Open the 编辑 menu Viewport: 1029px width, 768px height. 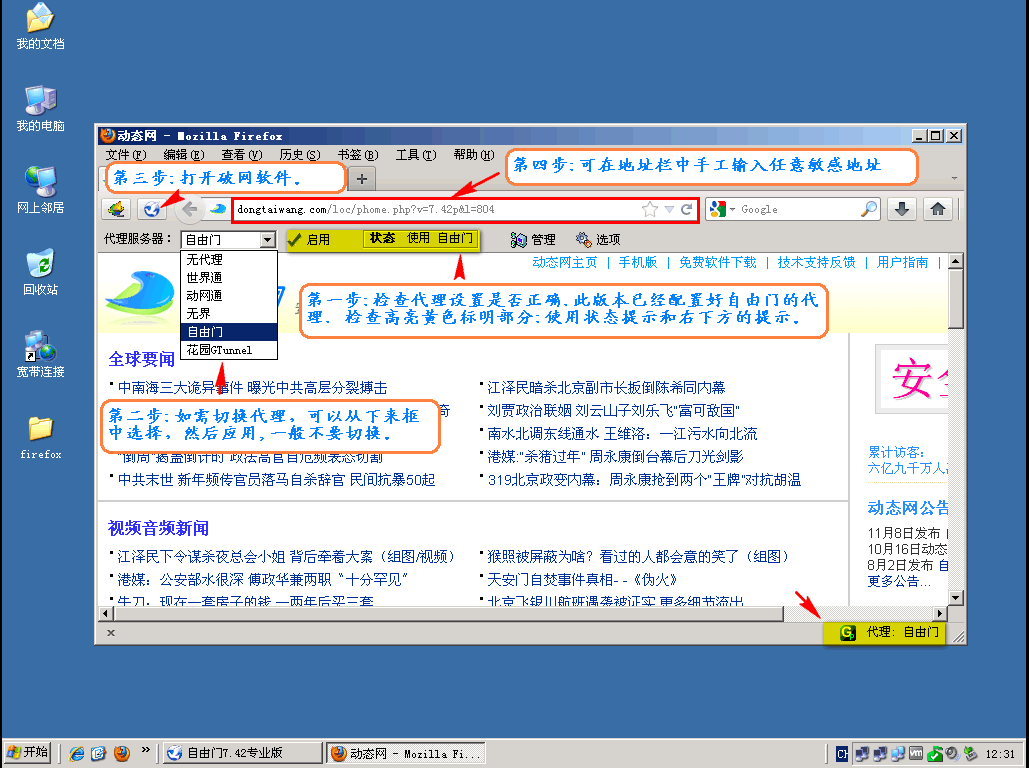coord(184,155)
